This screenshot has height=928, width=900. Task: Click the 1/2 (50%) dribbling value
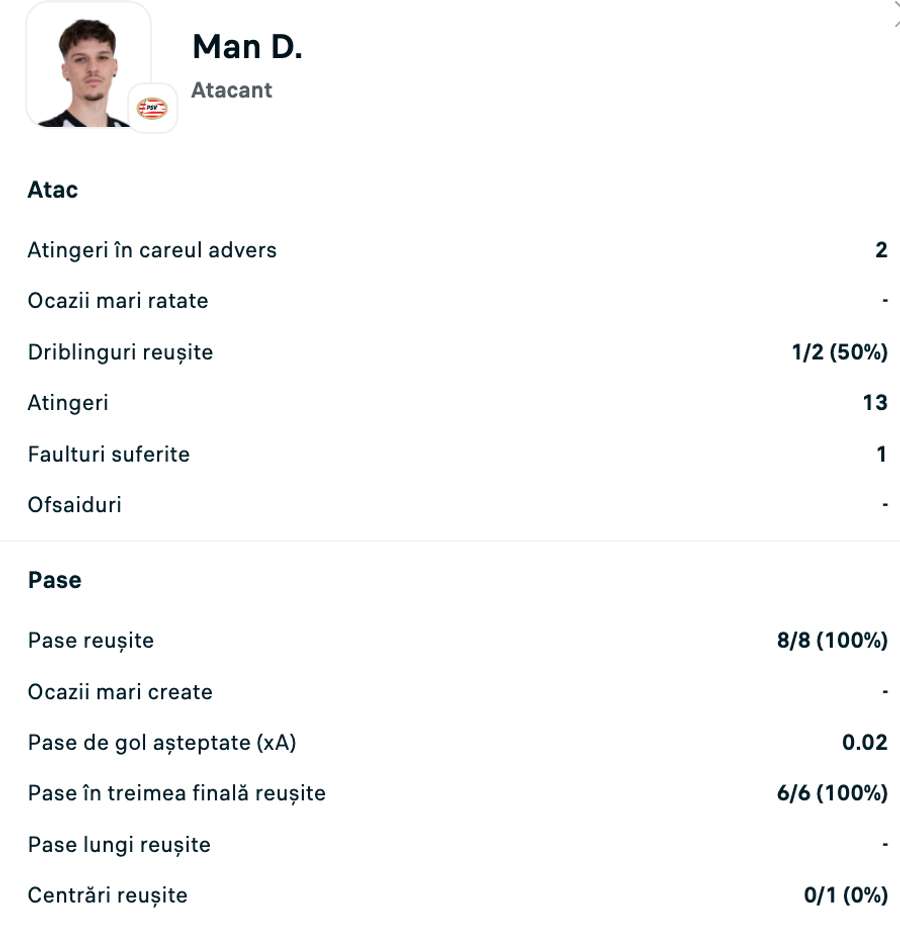tap(838, 352)
